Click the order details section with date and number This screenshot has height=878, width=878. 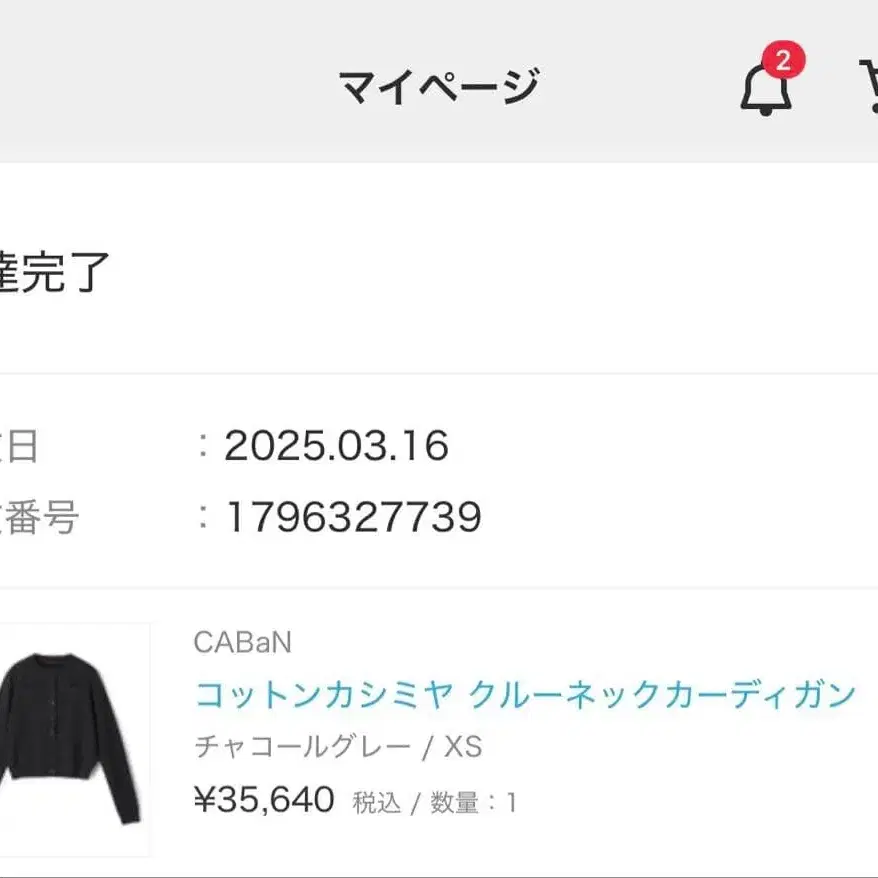(439, 481)
